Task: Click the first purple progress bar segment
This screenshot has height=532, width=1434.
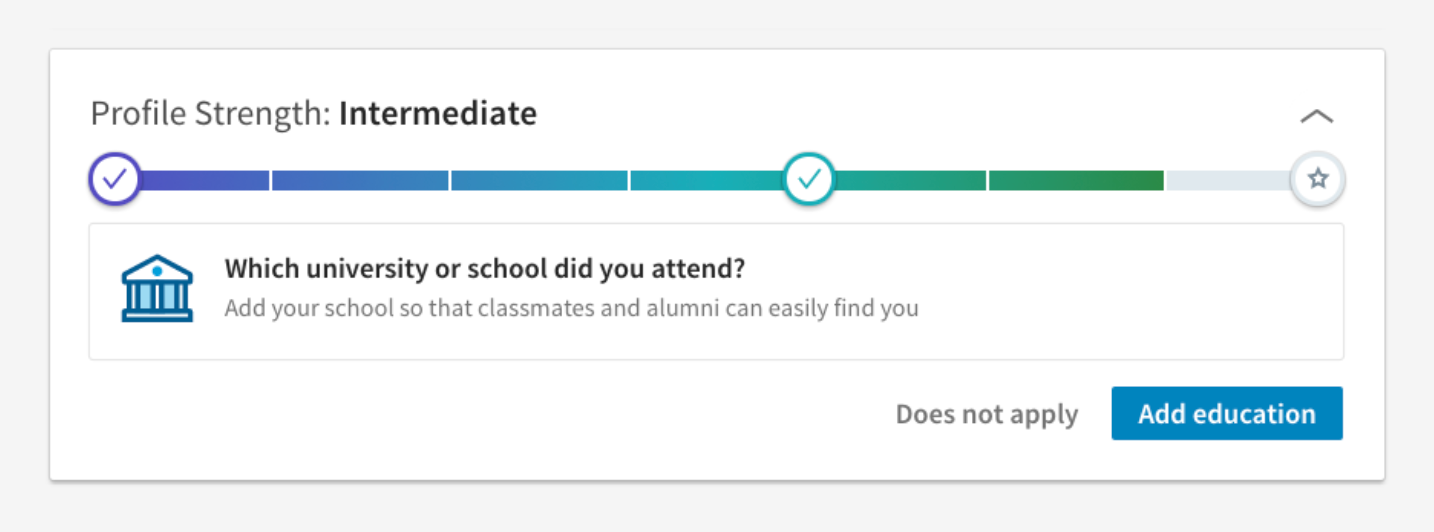Action: tap(205, 181)
